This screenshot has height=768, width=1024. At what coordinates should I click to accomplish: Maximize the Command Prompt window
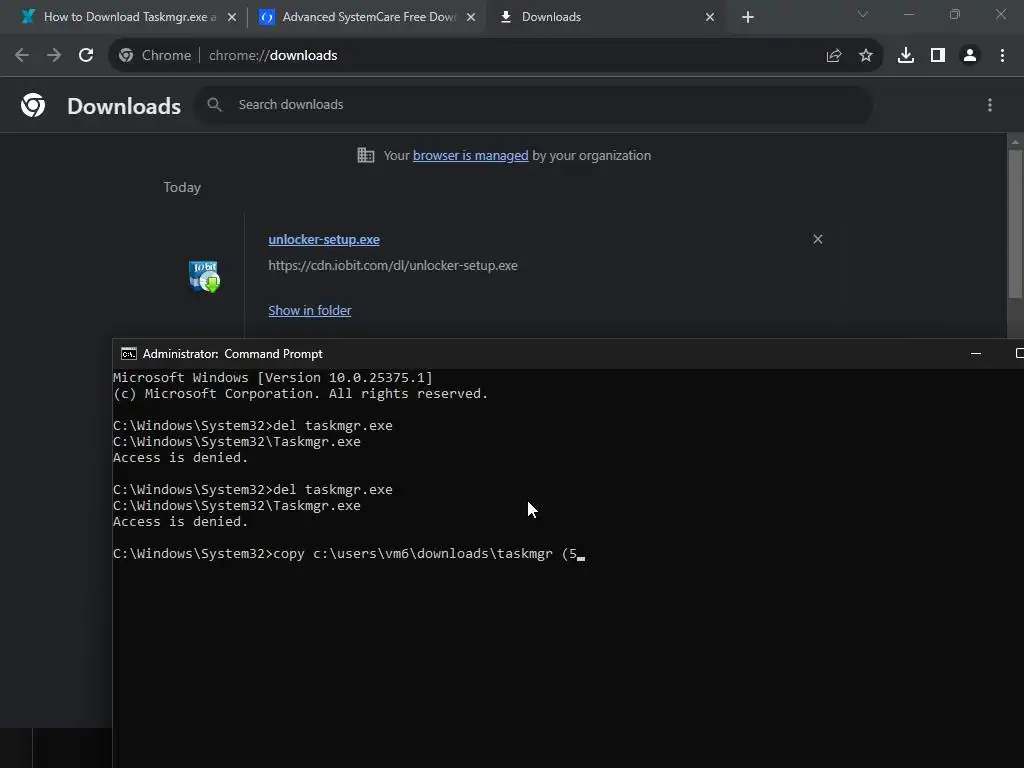click(1019, 353)
